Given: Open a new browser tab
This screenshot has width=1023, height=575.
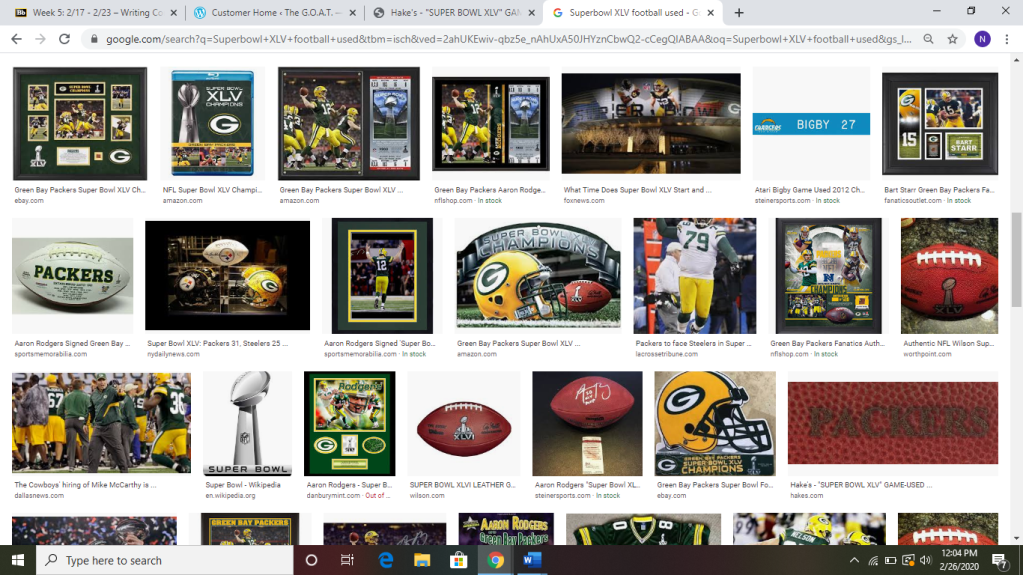Looking at the screenshot, I should coord(739,13).
